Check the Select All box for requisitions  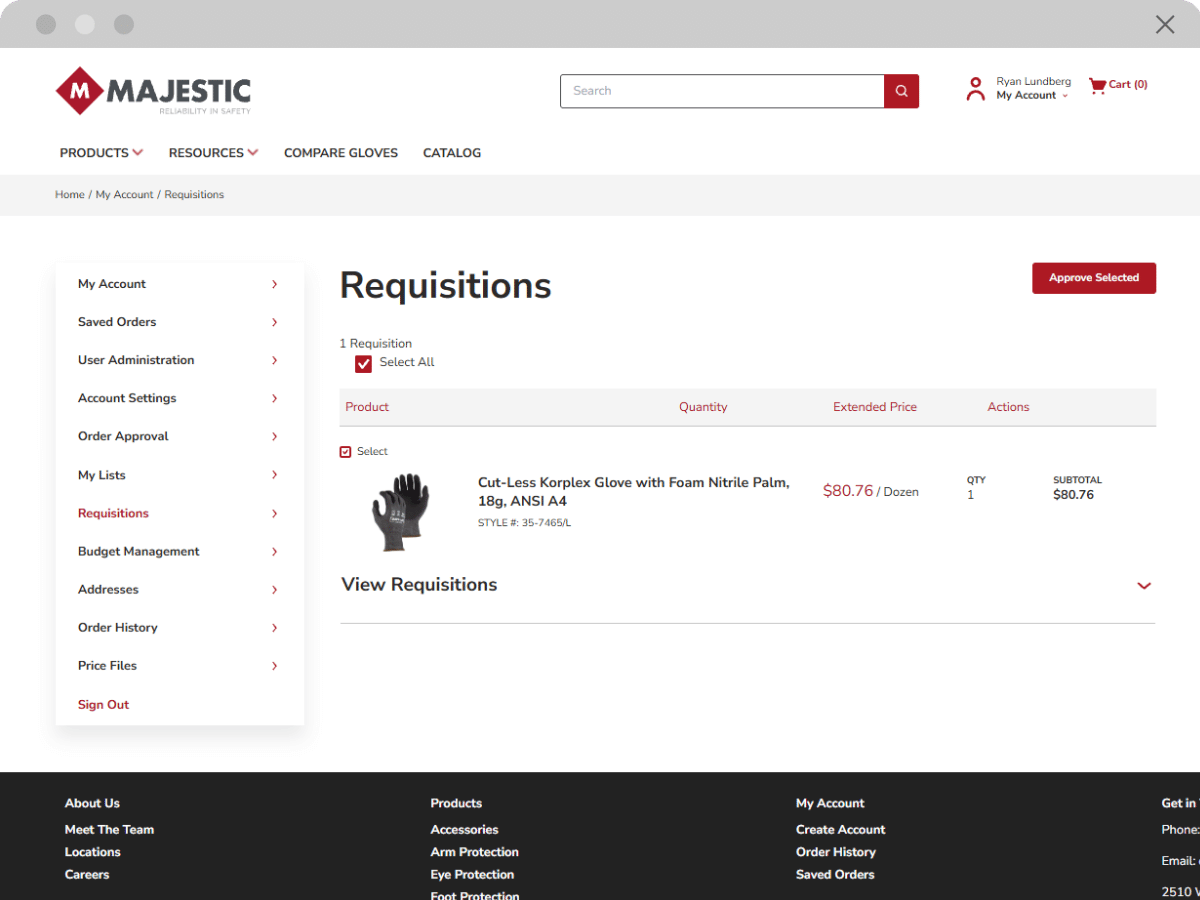[x=363, y=364]
